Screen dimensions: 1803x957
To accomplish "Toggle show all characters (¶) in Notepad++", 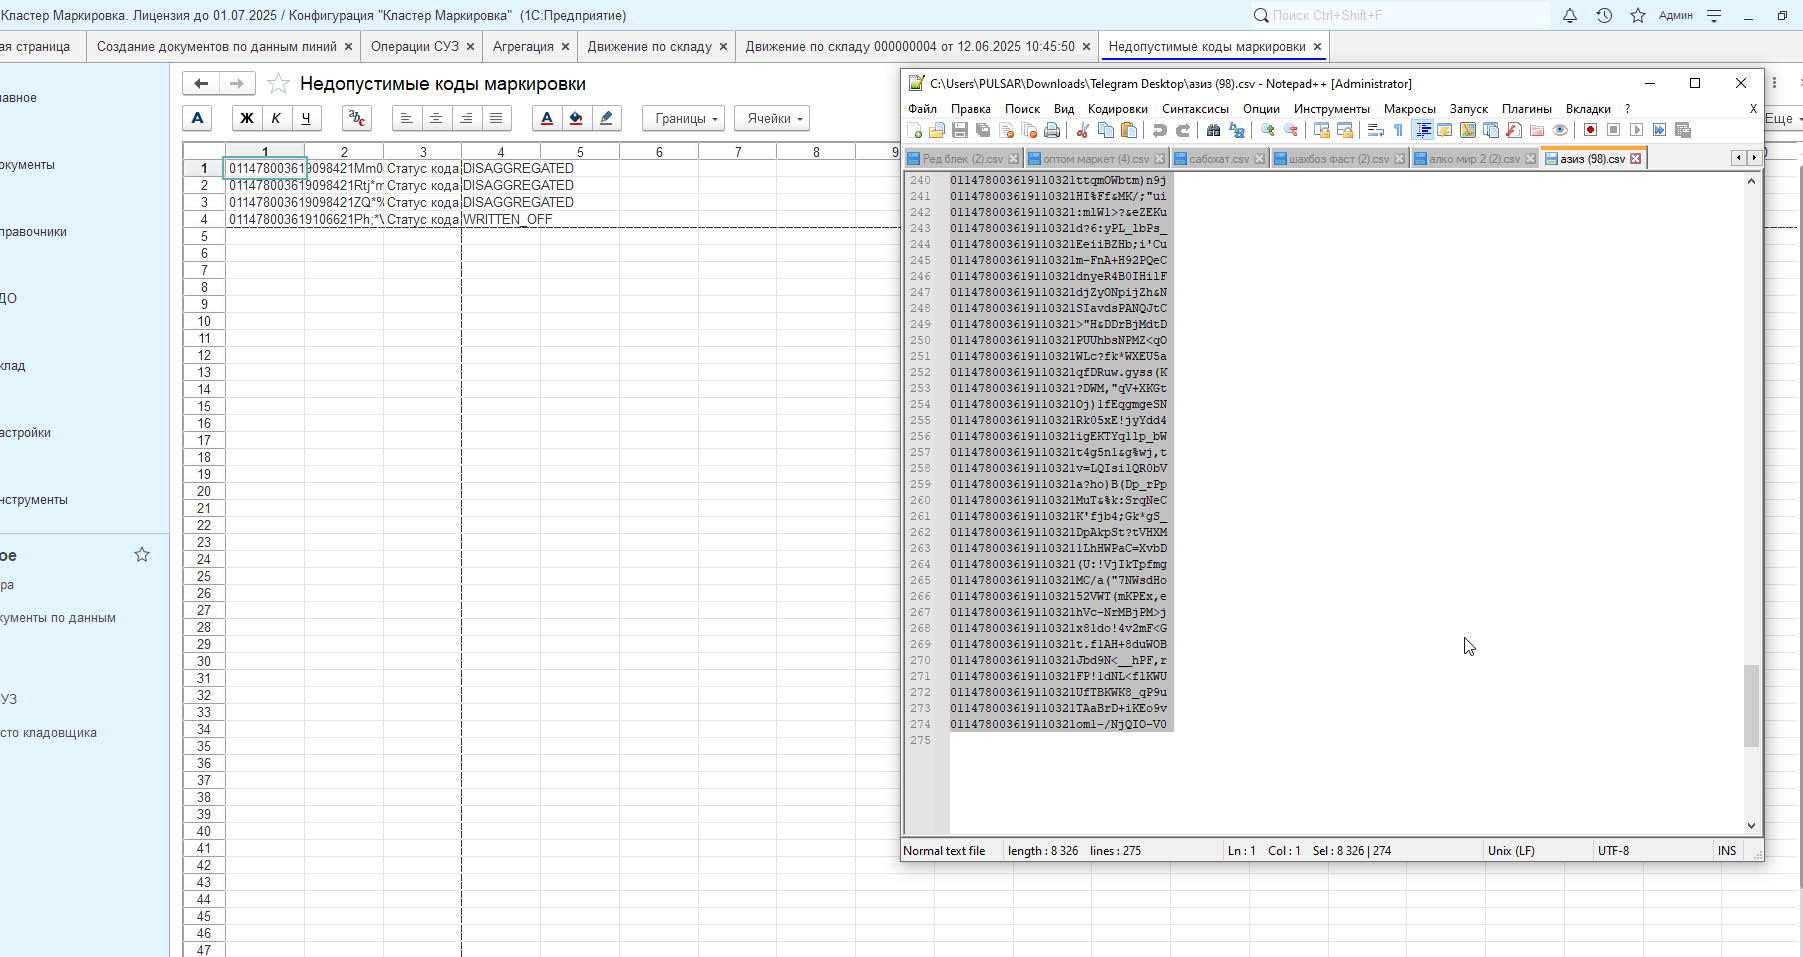I will point(1398,130).
